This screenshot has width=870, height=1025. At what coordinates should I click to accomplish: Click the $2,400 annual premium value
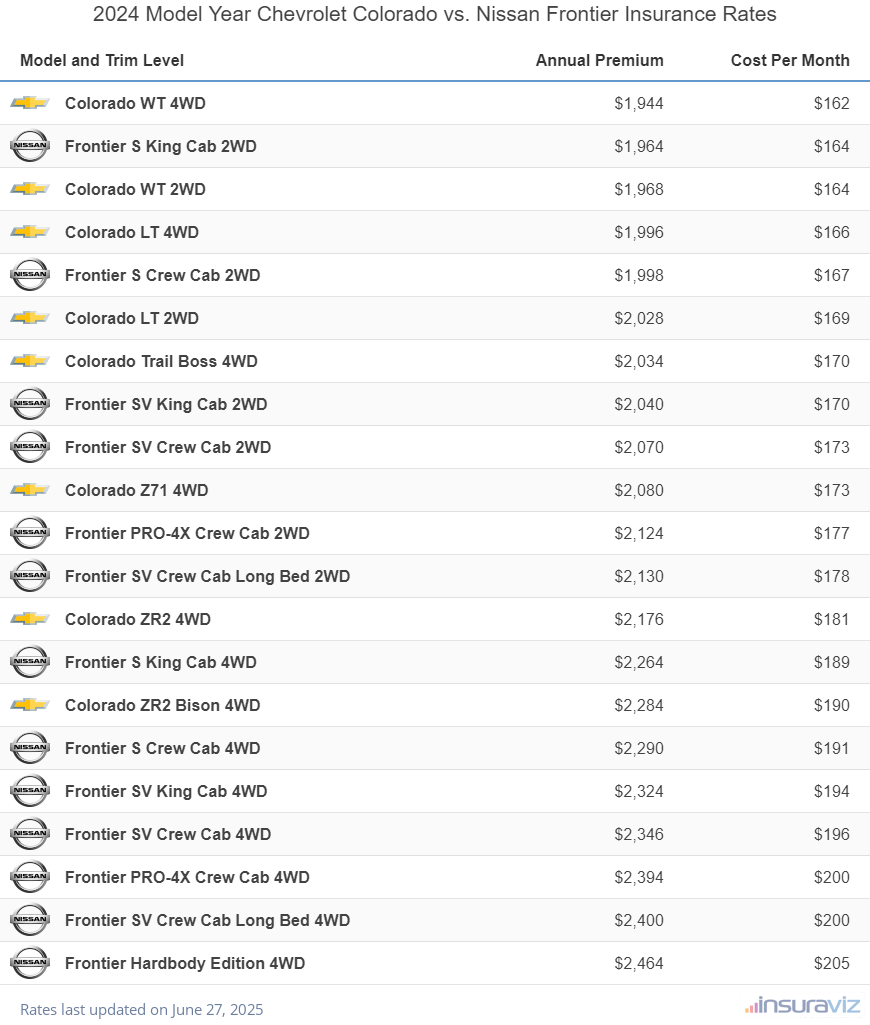click(x=639, y=920)
